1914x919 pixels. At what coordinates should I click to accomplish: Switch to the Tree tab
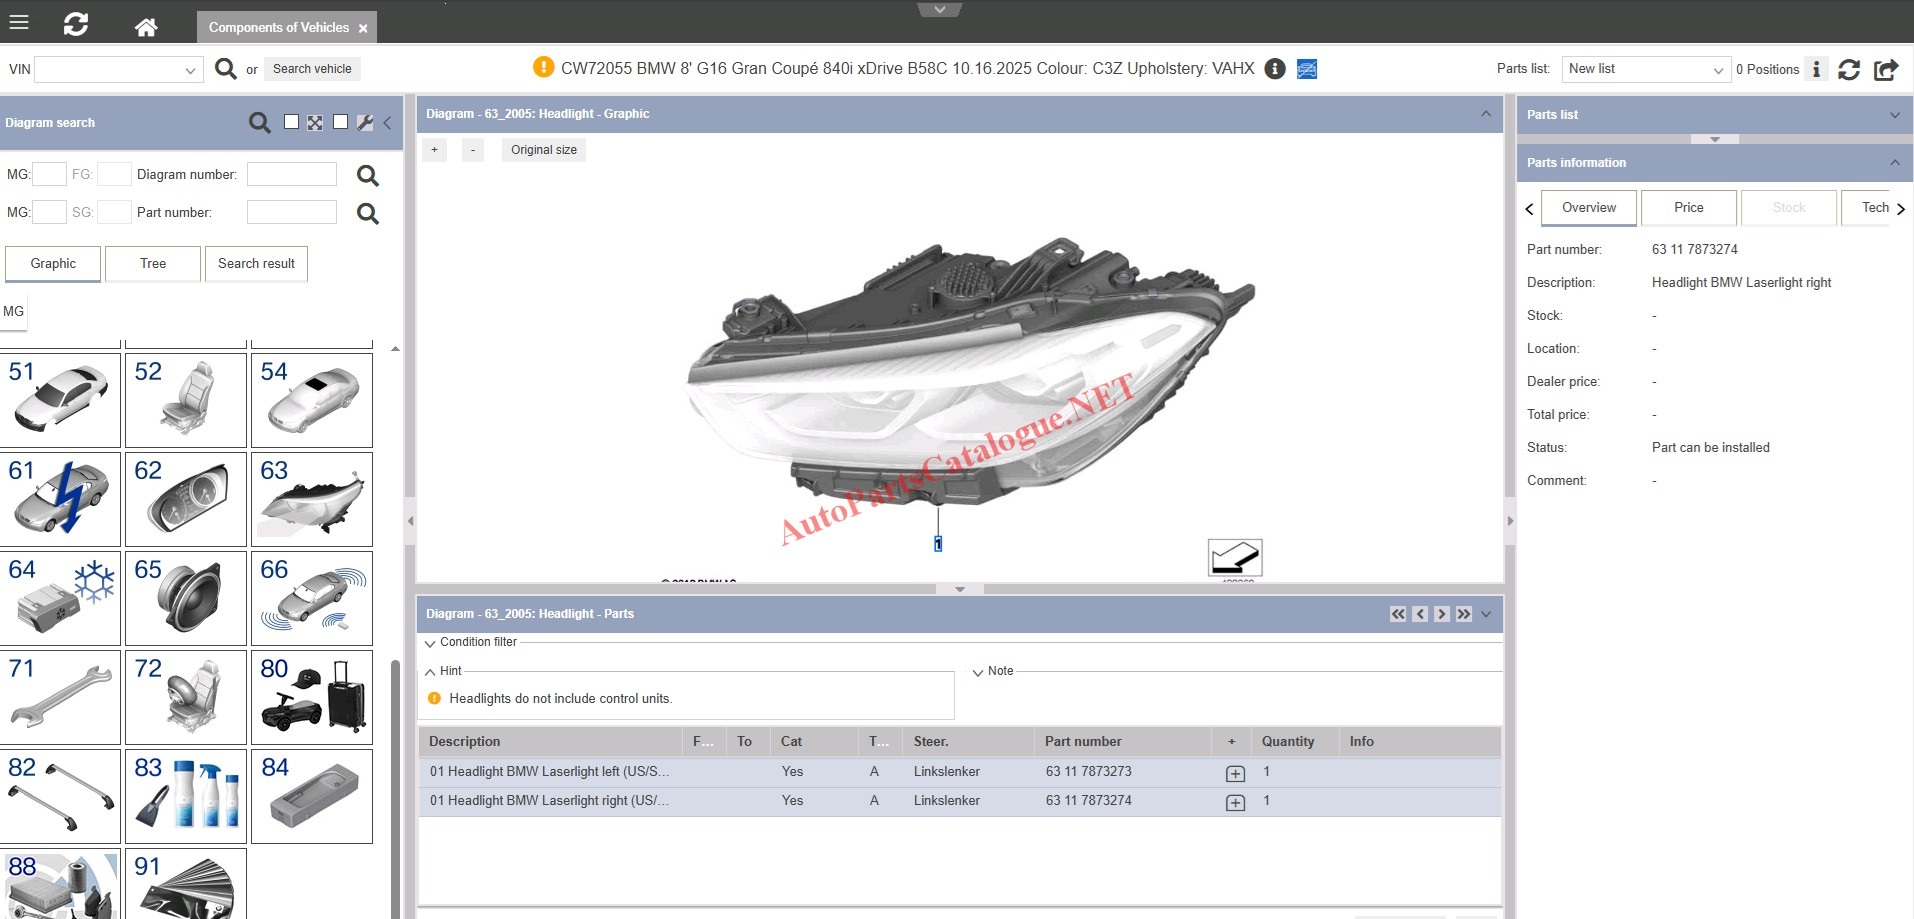tap(153, 263)
